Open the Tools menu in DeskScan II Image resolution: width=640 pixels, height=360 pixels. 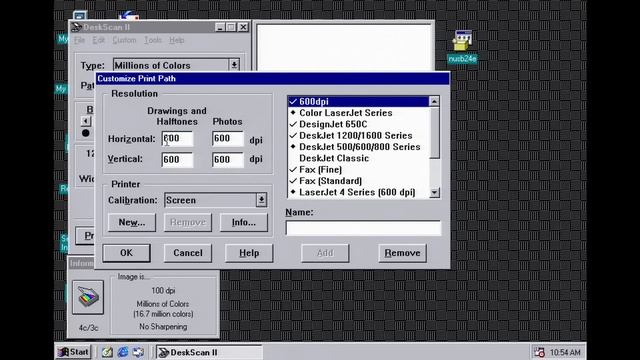pyautogui.click(x=153, y=40)
